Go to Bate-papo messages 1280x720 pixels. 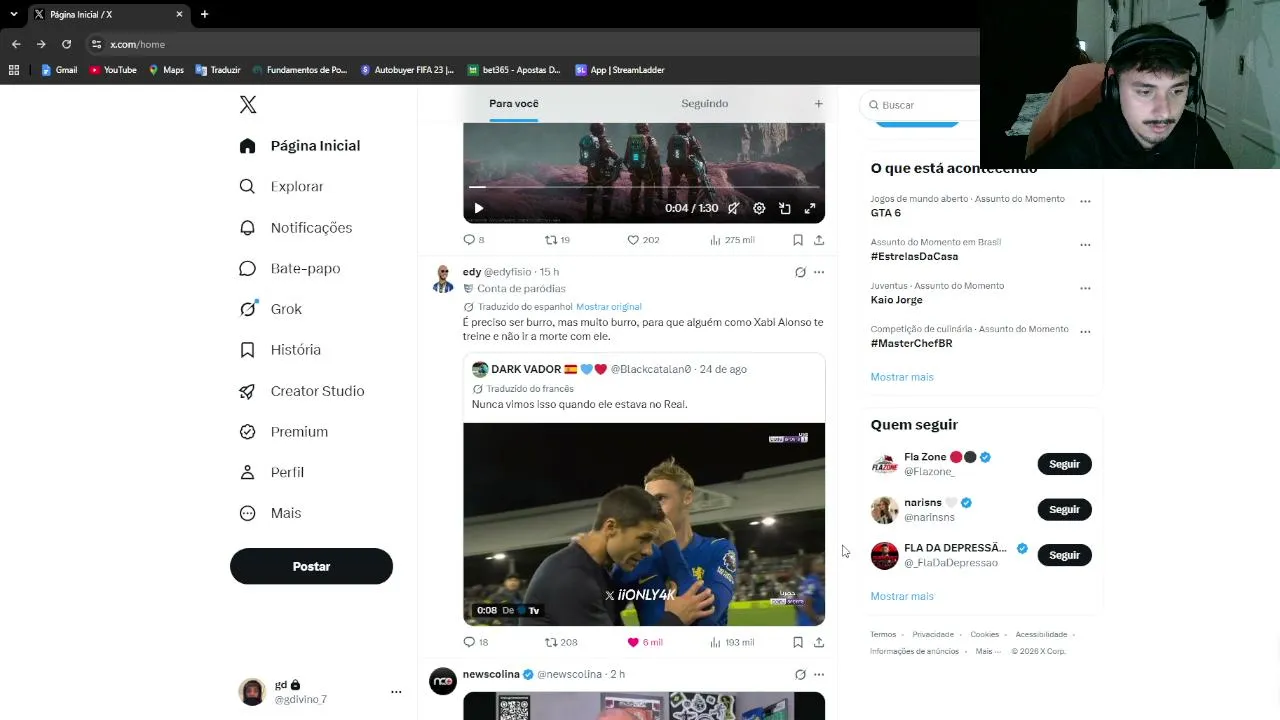(290, 269)
